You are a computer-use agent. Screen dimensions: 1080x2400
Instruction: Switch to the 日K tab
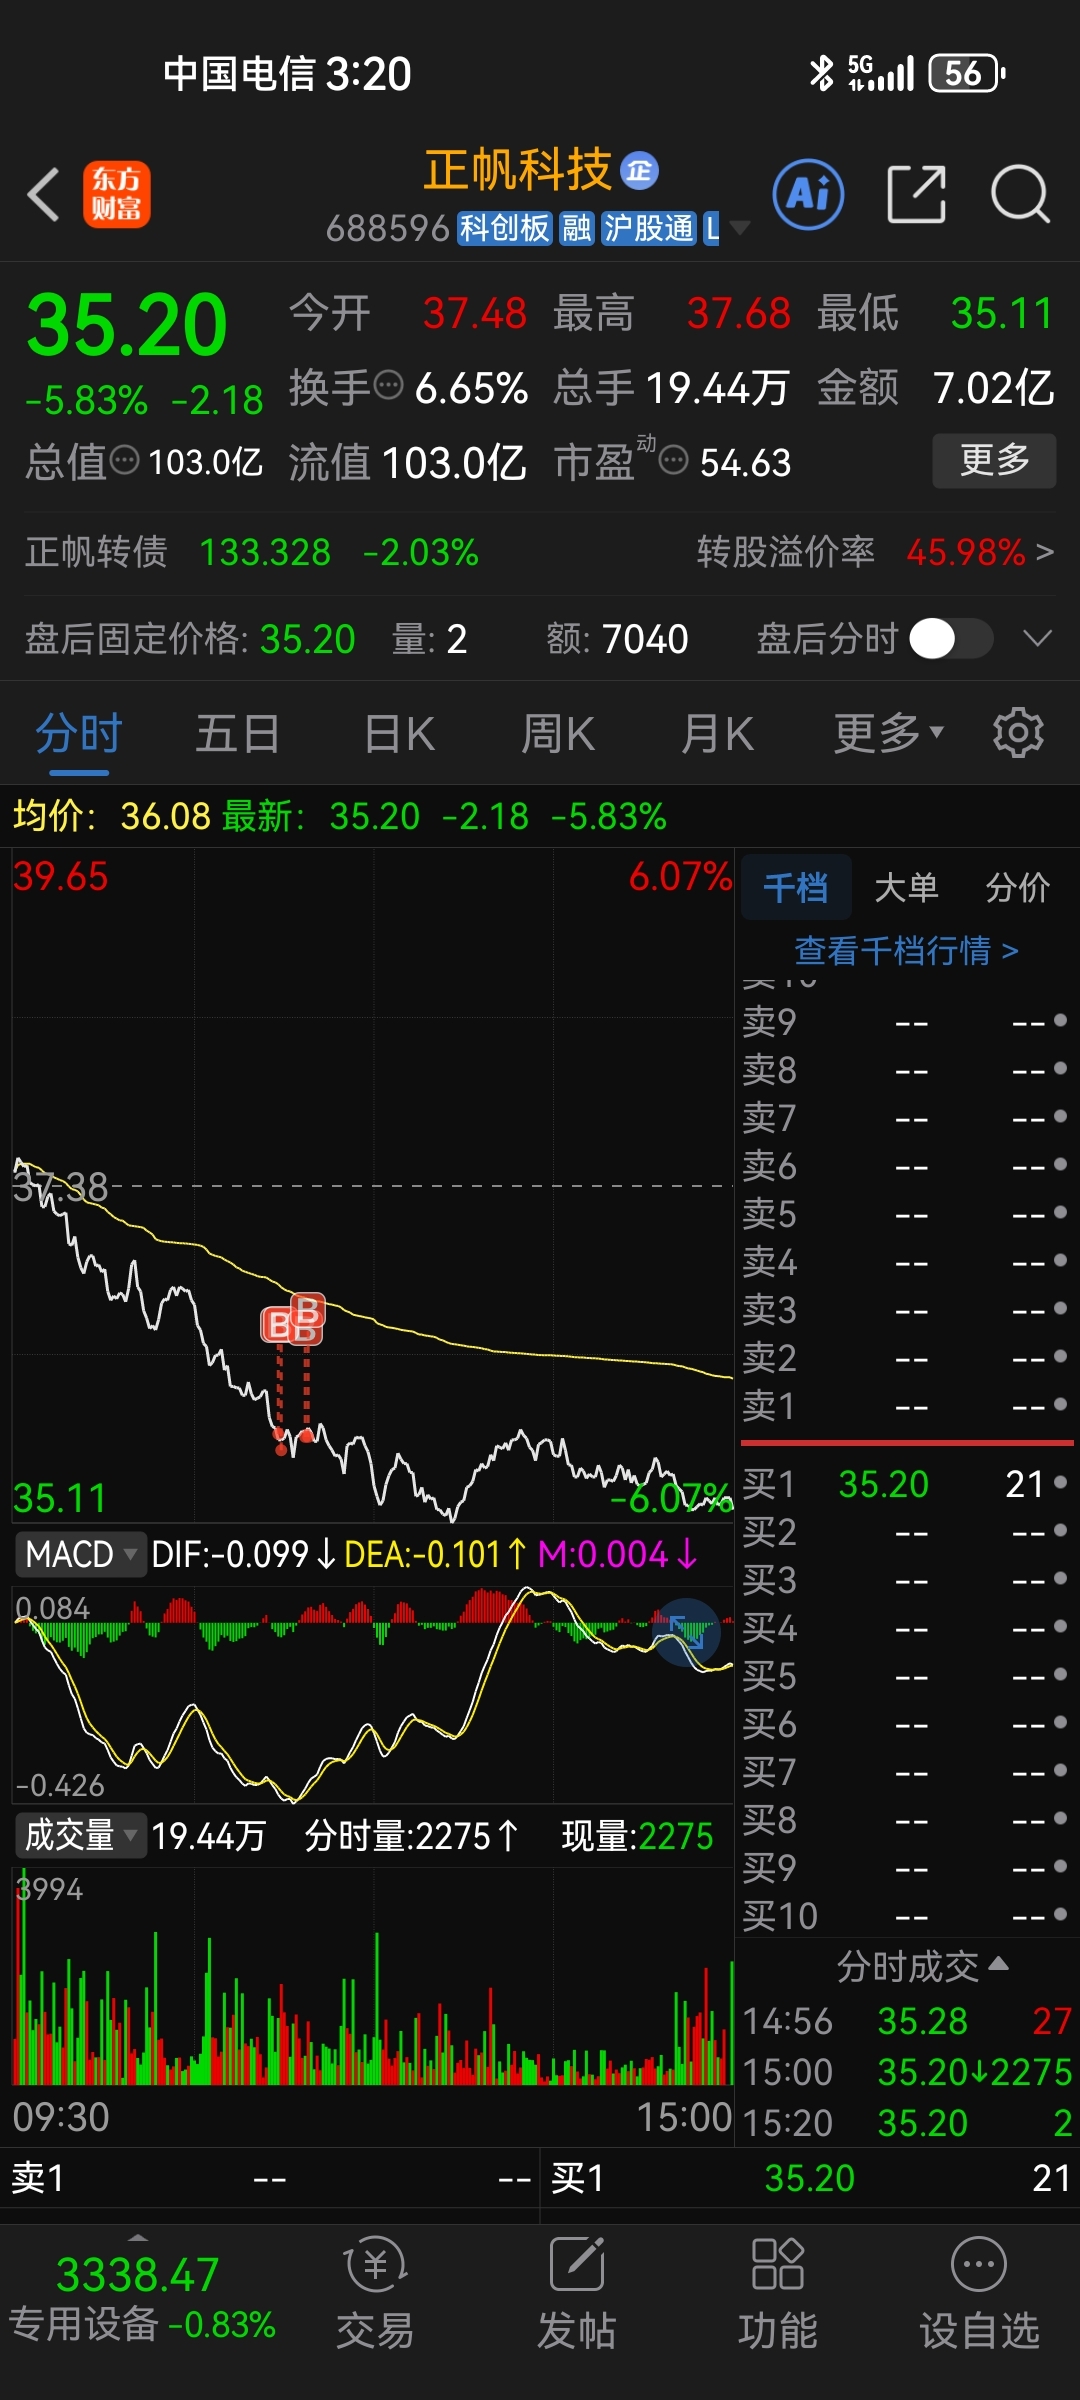[399, 733]
